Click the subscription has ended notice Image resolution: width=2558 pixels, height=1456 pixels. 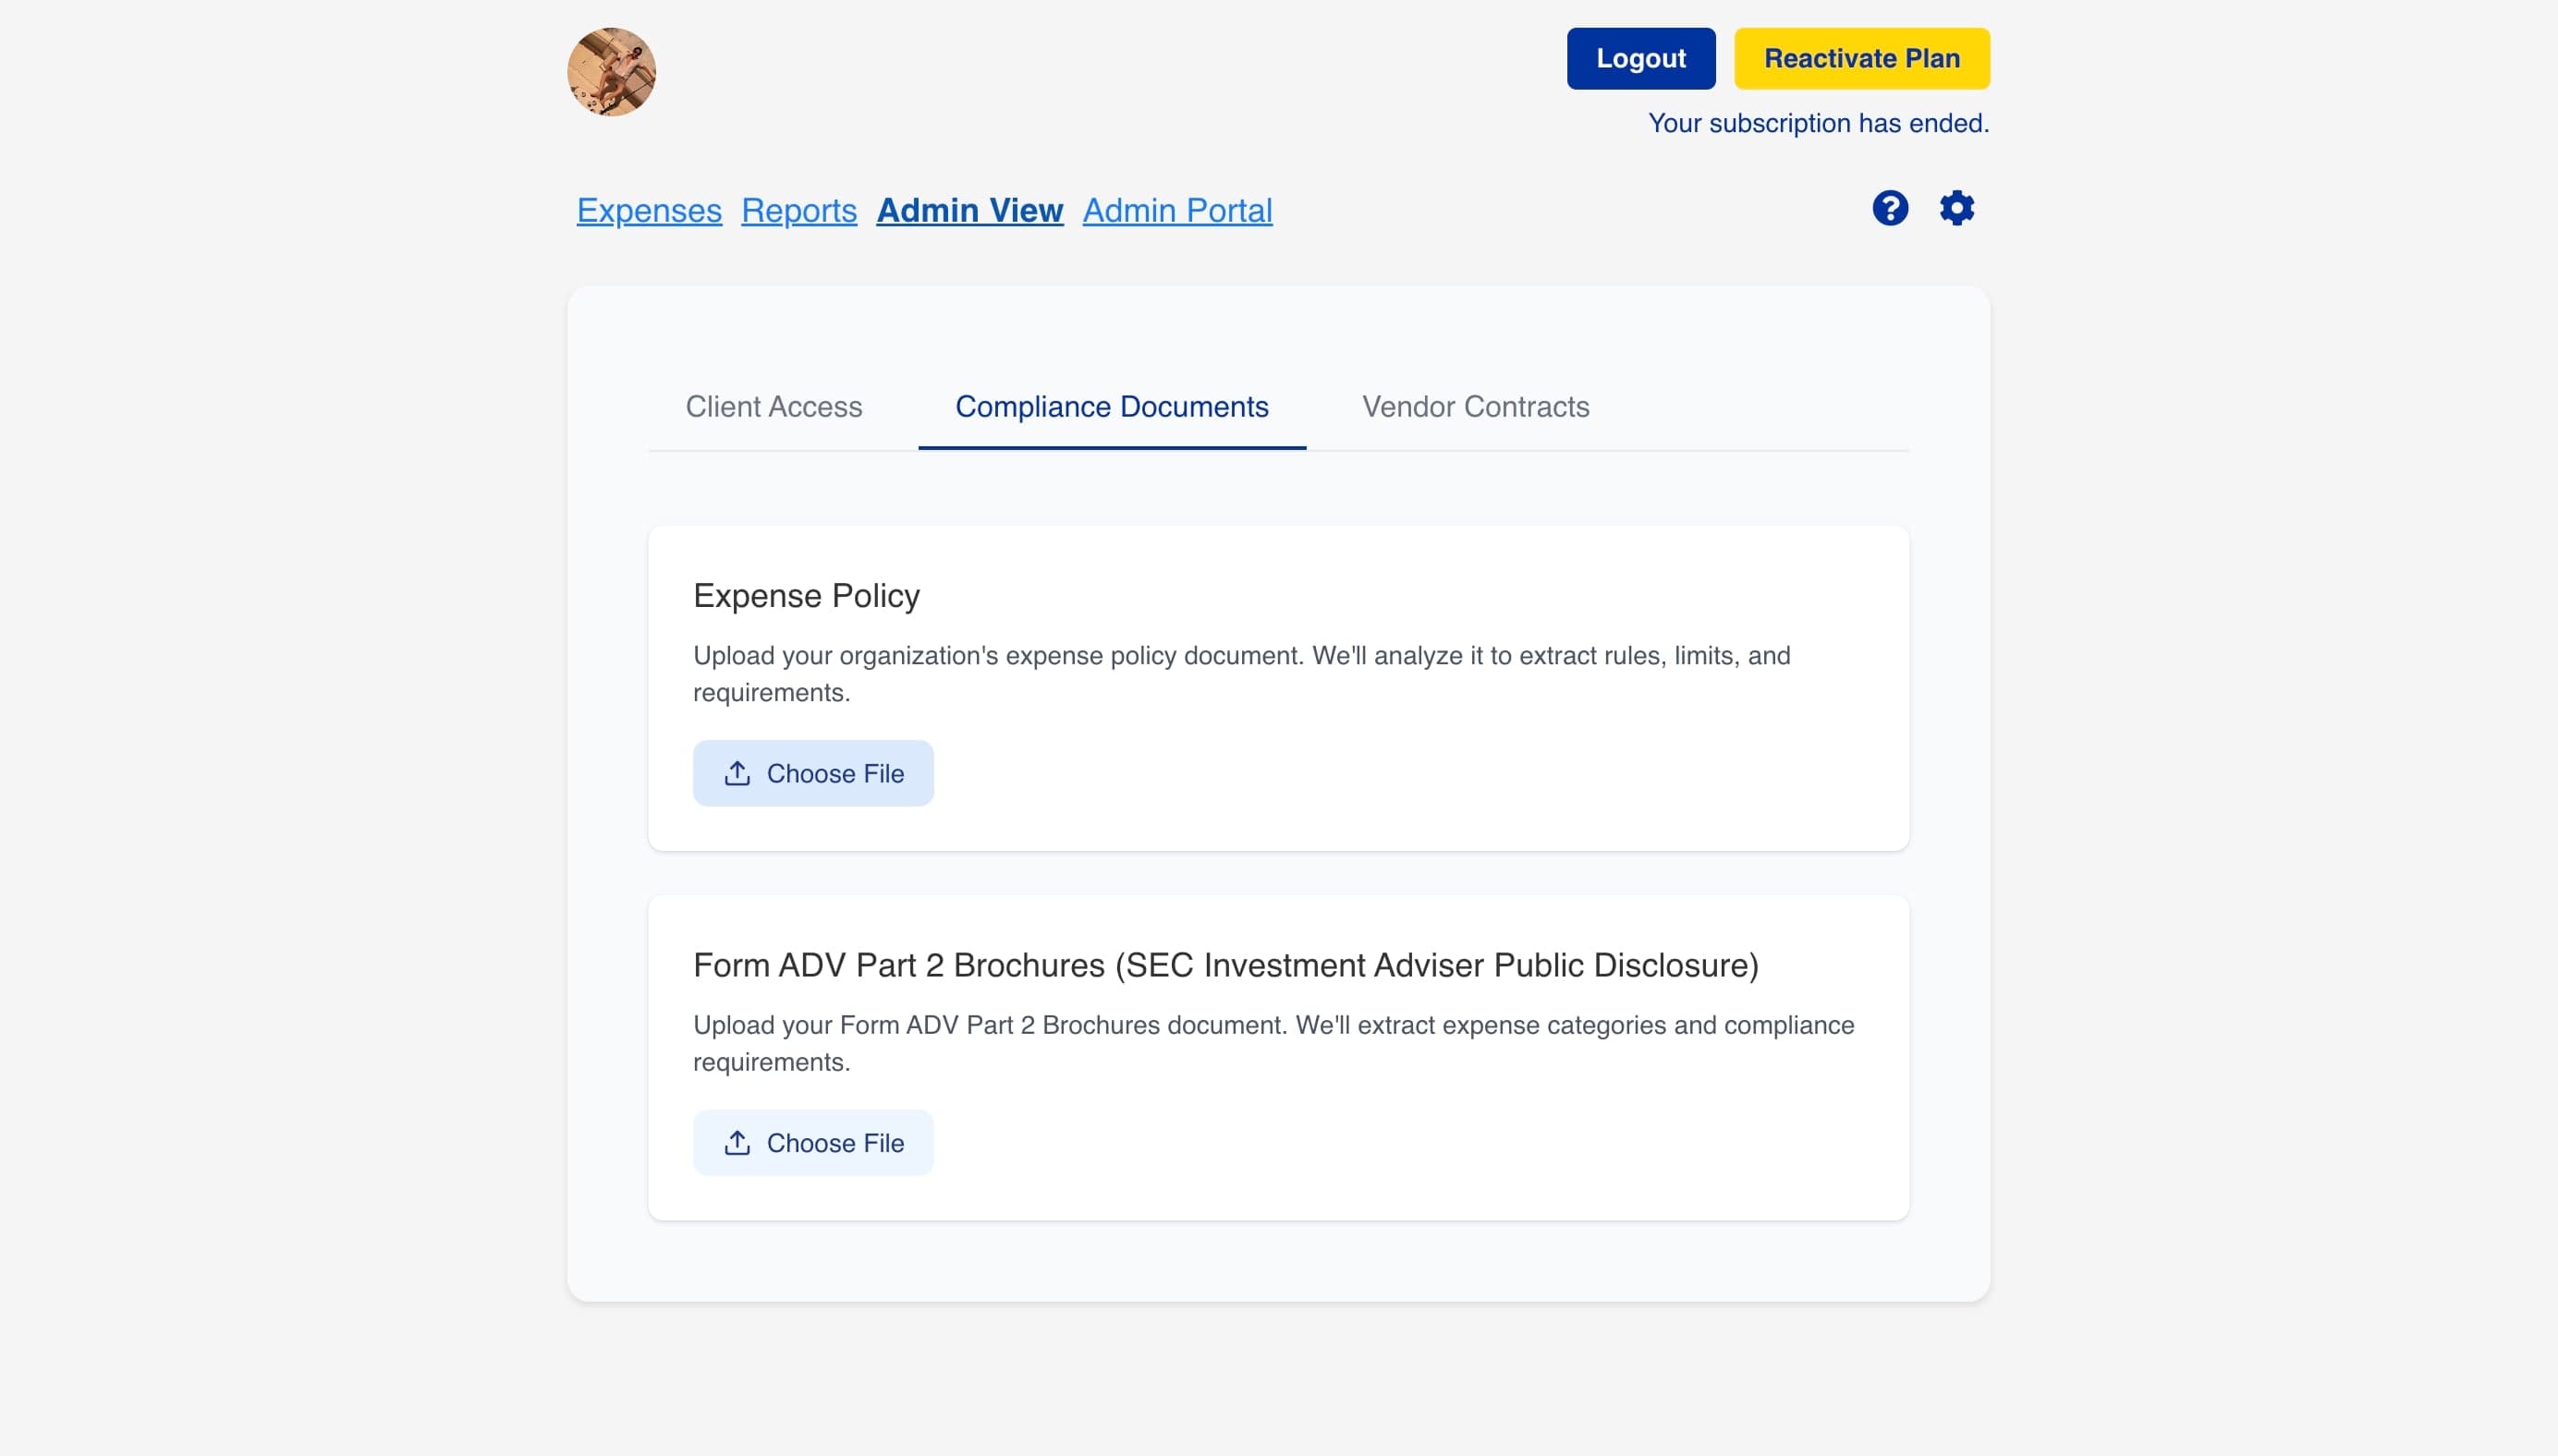coord(1818,123)
